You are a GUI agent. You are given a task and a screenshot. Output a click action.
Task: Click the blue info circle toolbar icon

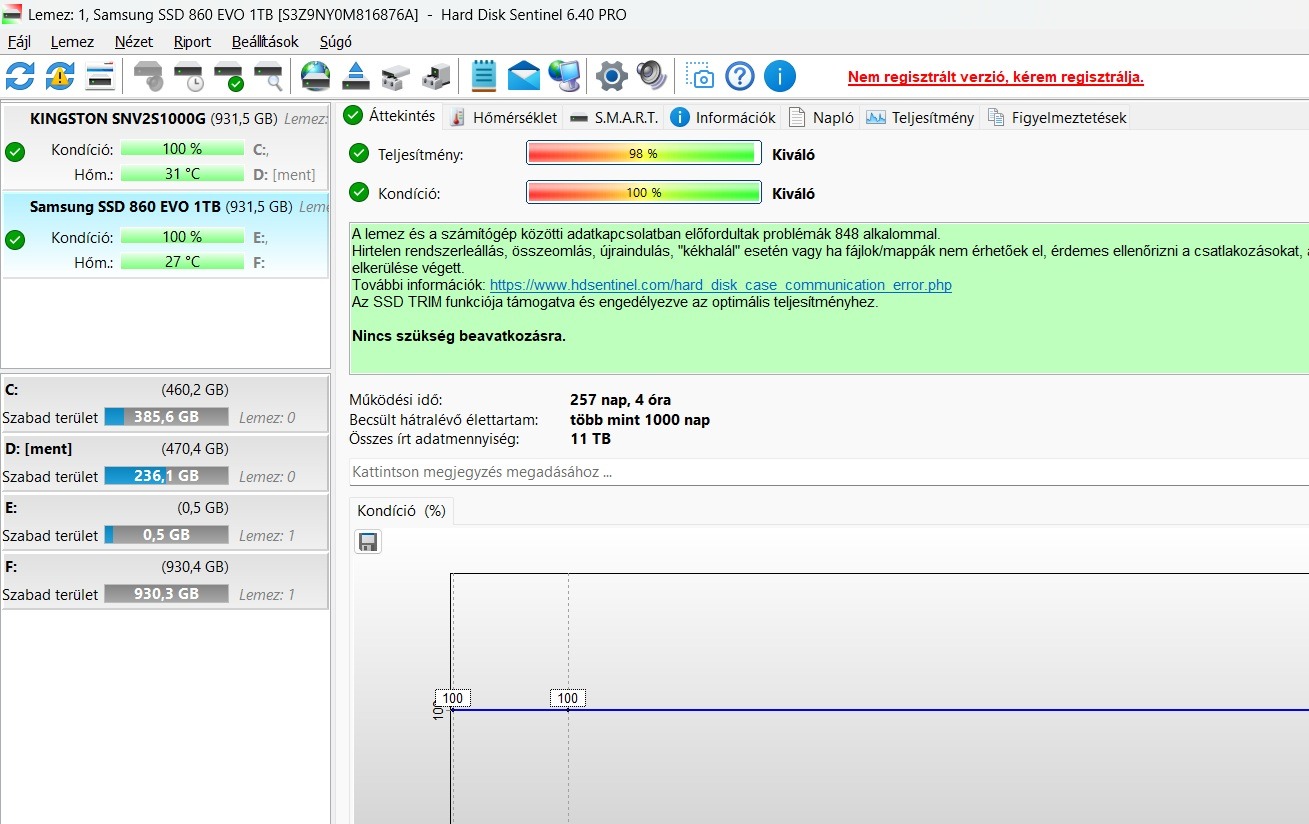coord(780,76)
